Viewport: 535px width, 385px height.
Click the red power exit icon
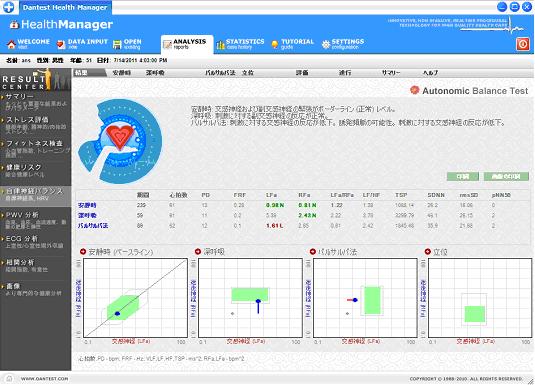pyautogui.click(x=523, y=44)
